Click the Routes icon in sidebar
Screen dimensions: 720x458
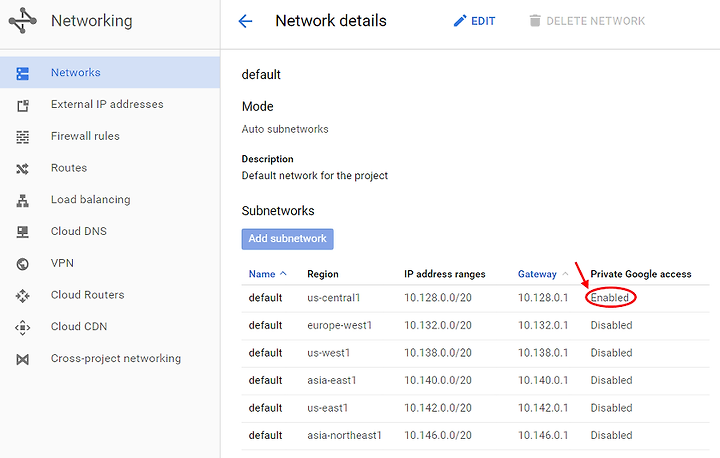click(22, 169)
